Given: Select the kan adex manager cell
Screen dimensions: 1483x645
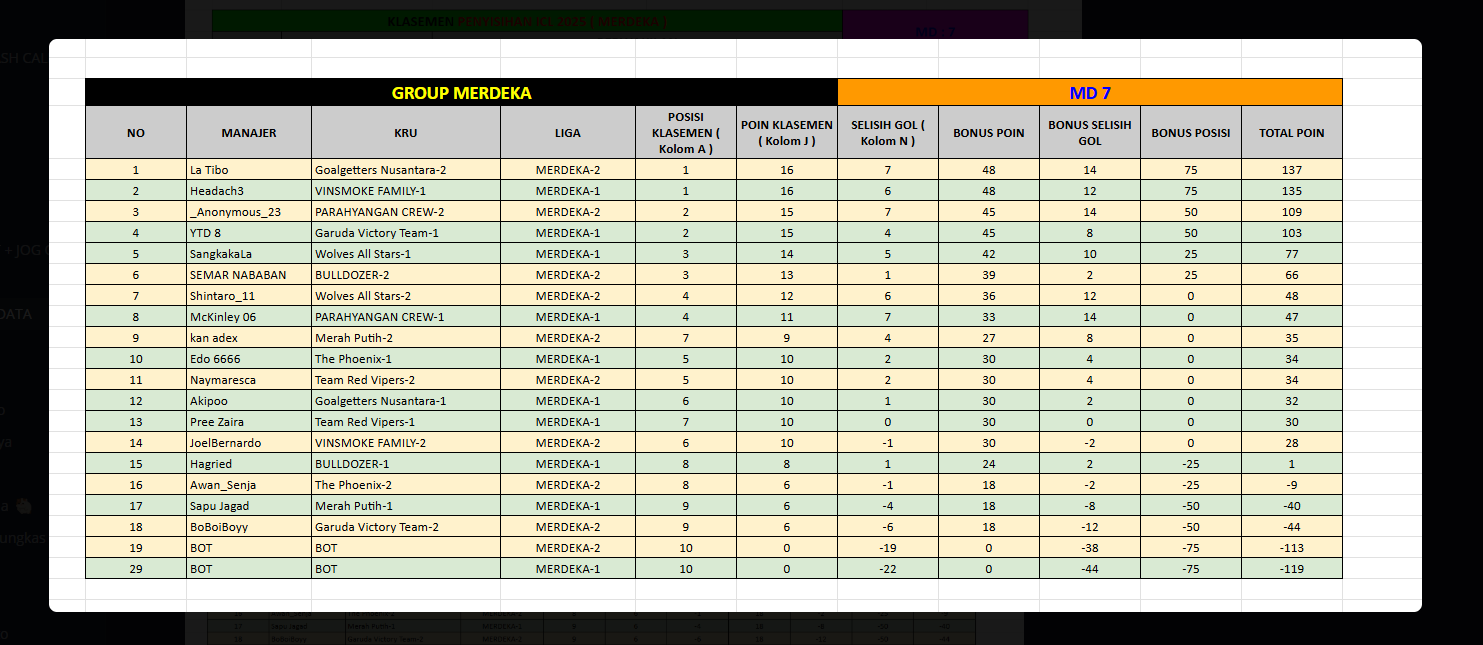Looking at the screenshot, I should point(249,338).
